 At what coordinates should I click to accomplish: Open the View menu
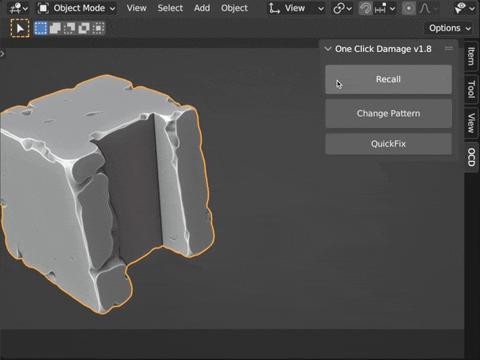(x=136, y=8)
